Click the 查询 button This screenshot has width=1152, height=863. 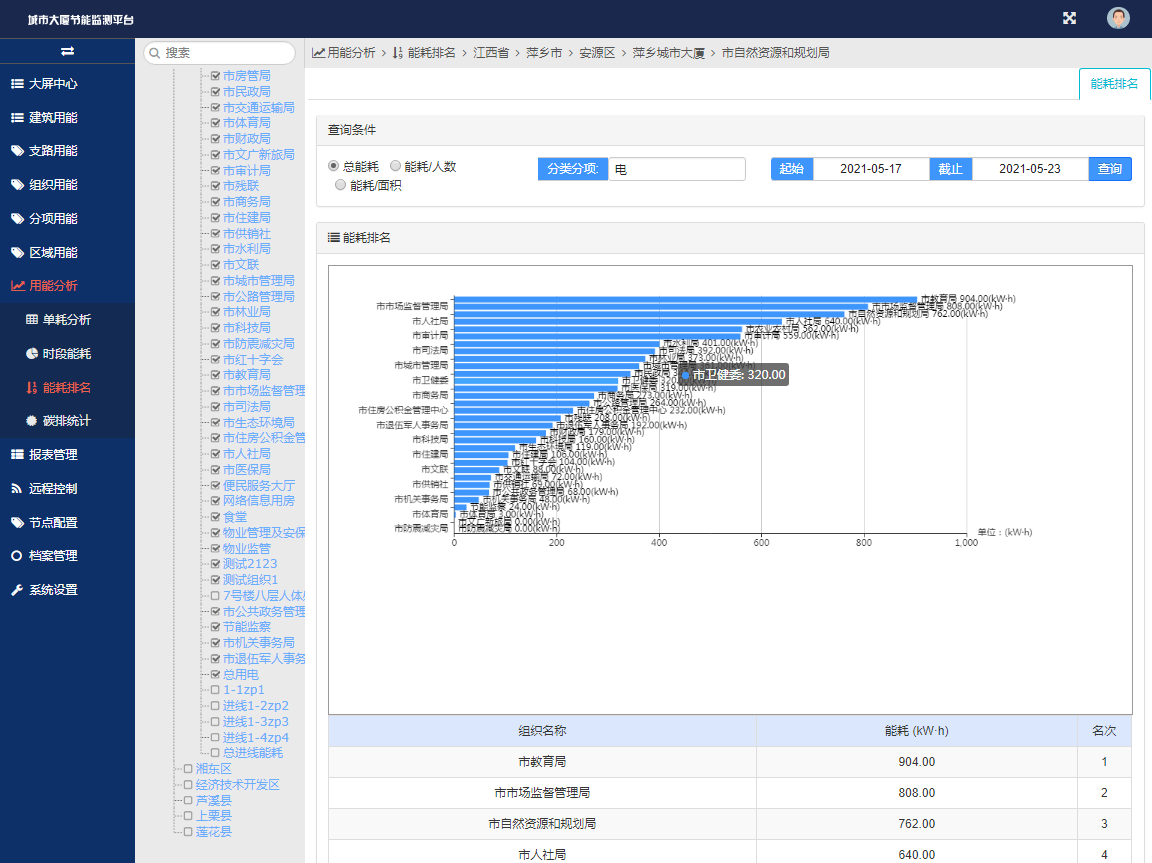click(x=1110, y=169)
